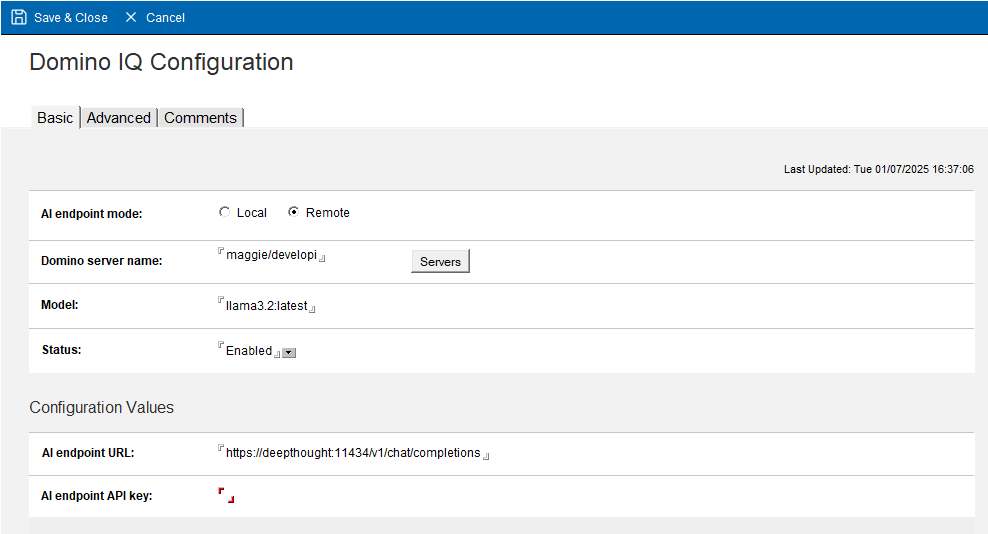Image resolution: width=988 pixels, height=534 pixels.
Task: Choose the Remote endpoint mode radio button
Action: (293, 212)
